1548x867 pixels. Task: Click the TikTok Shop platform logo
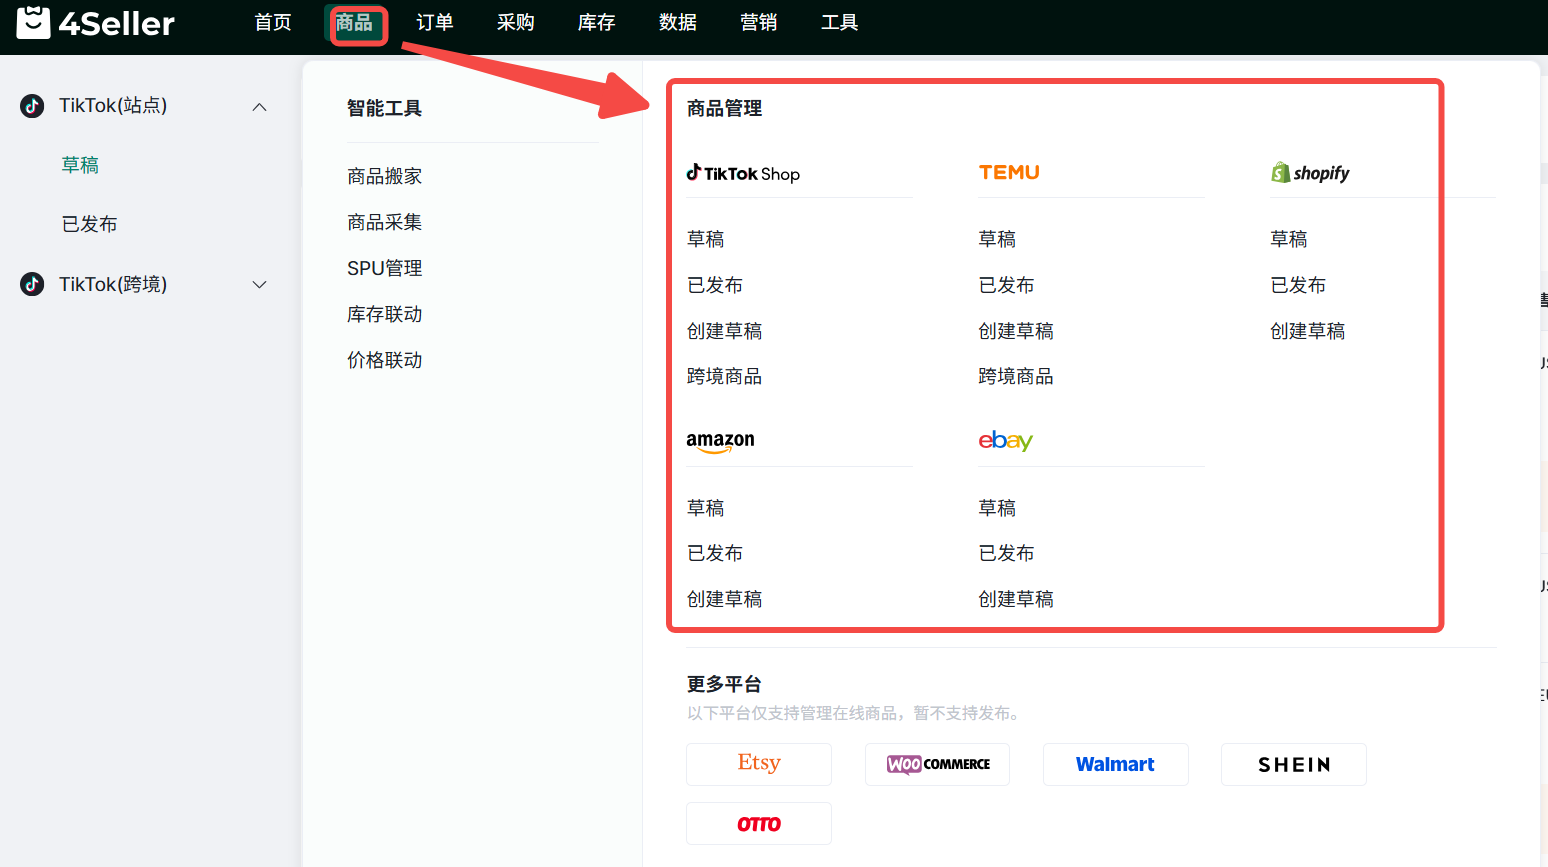[x=743, y=173]
